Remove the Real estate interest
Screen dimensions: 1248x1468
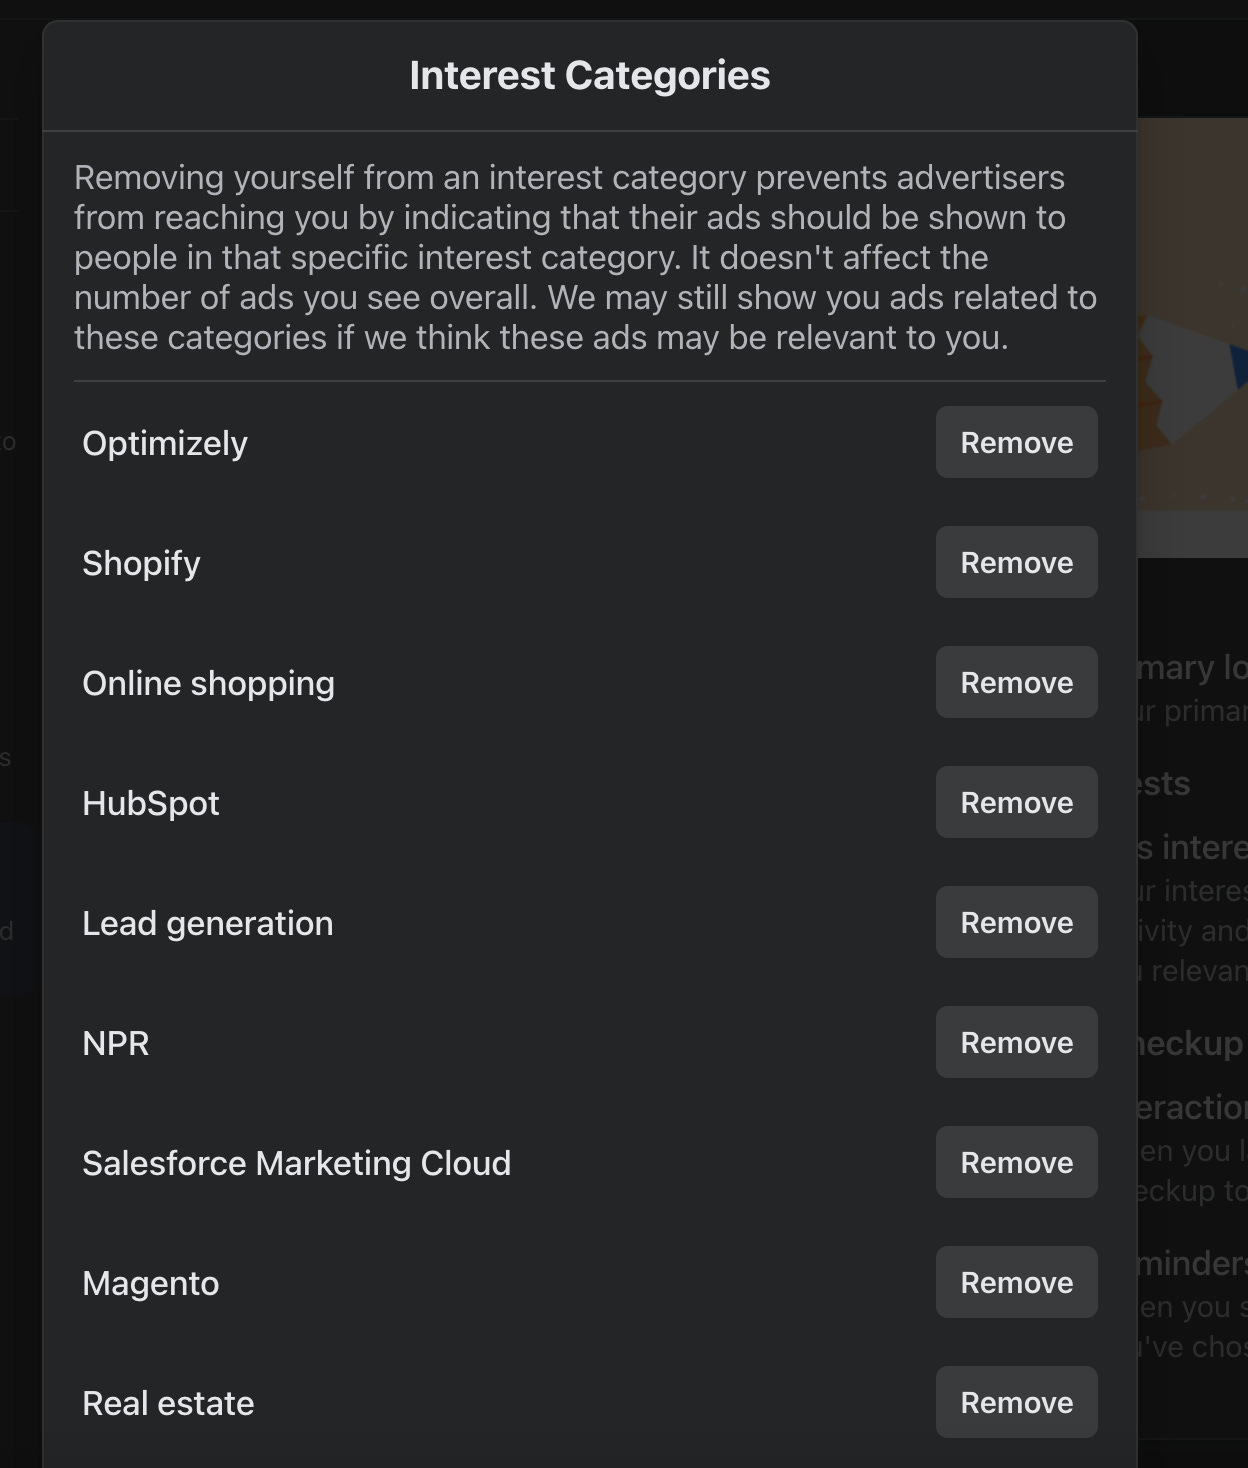(x=1016, y=1402)
